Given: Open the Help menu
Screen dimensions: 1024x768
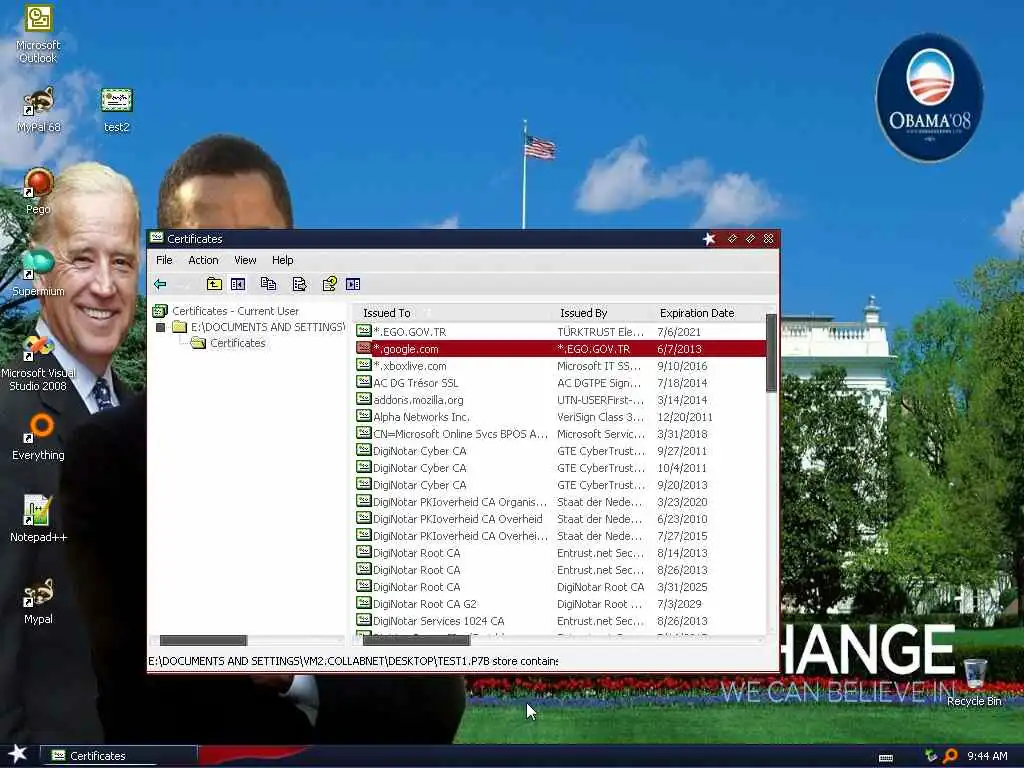Looking at the screenshot, I should 282,260.
